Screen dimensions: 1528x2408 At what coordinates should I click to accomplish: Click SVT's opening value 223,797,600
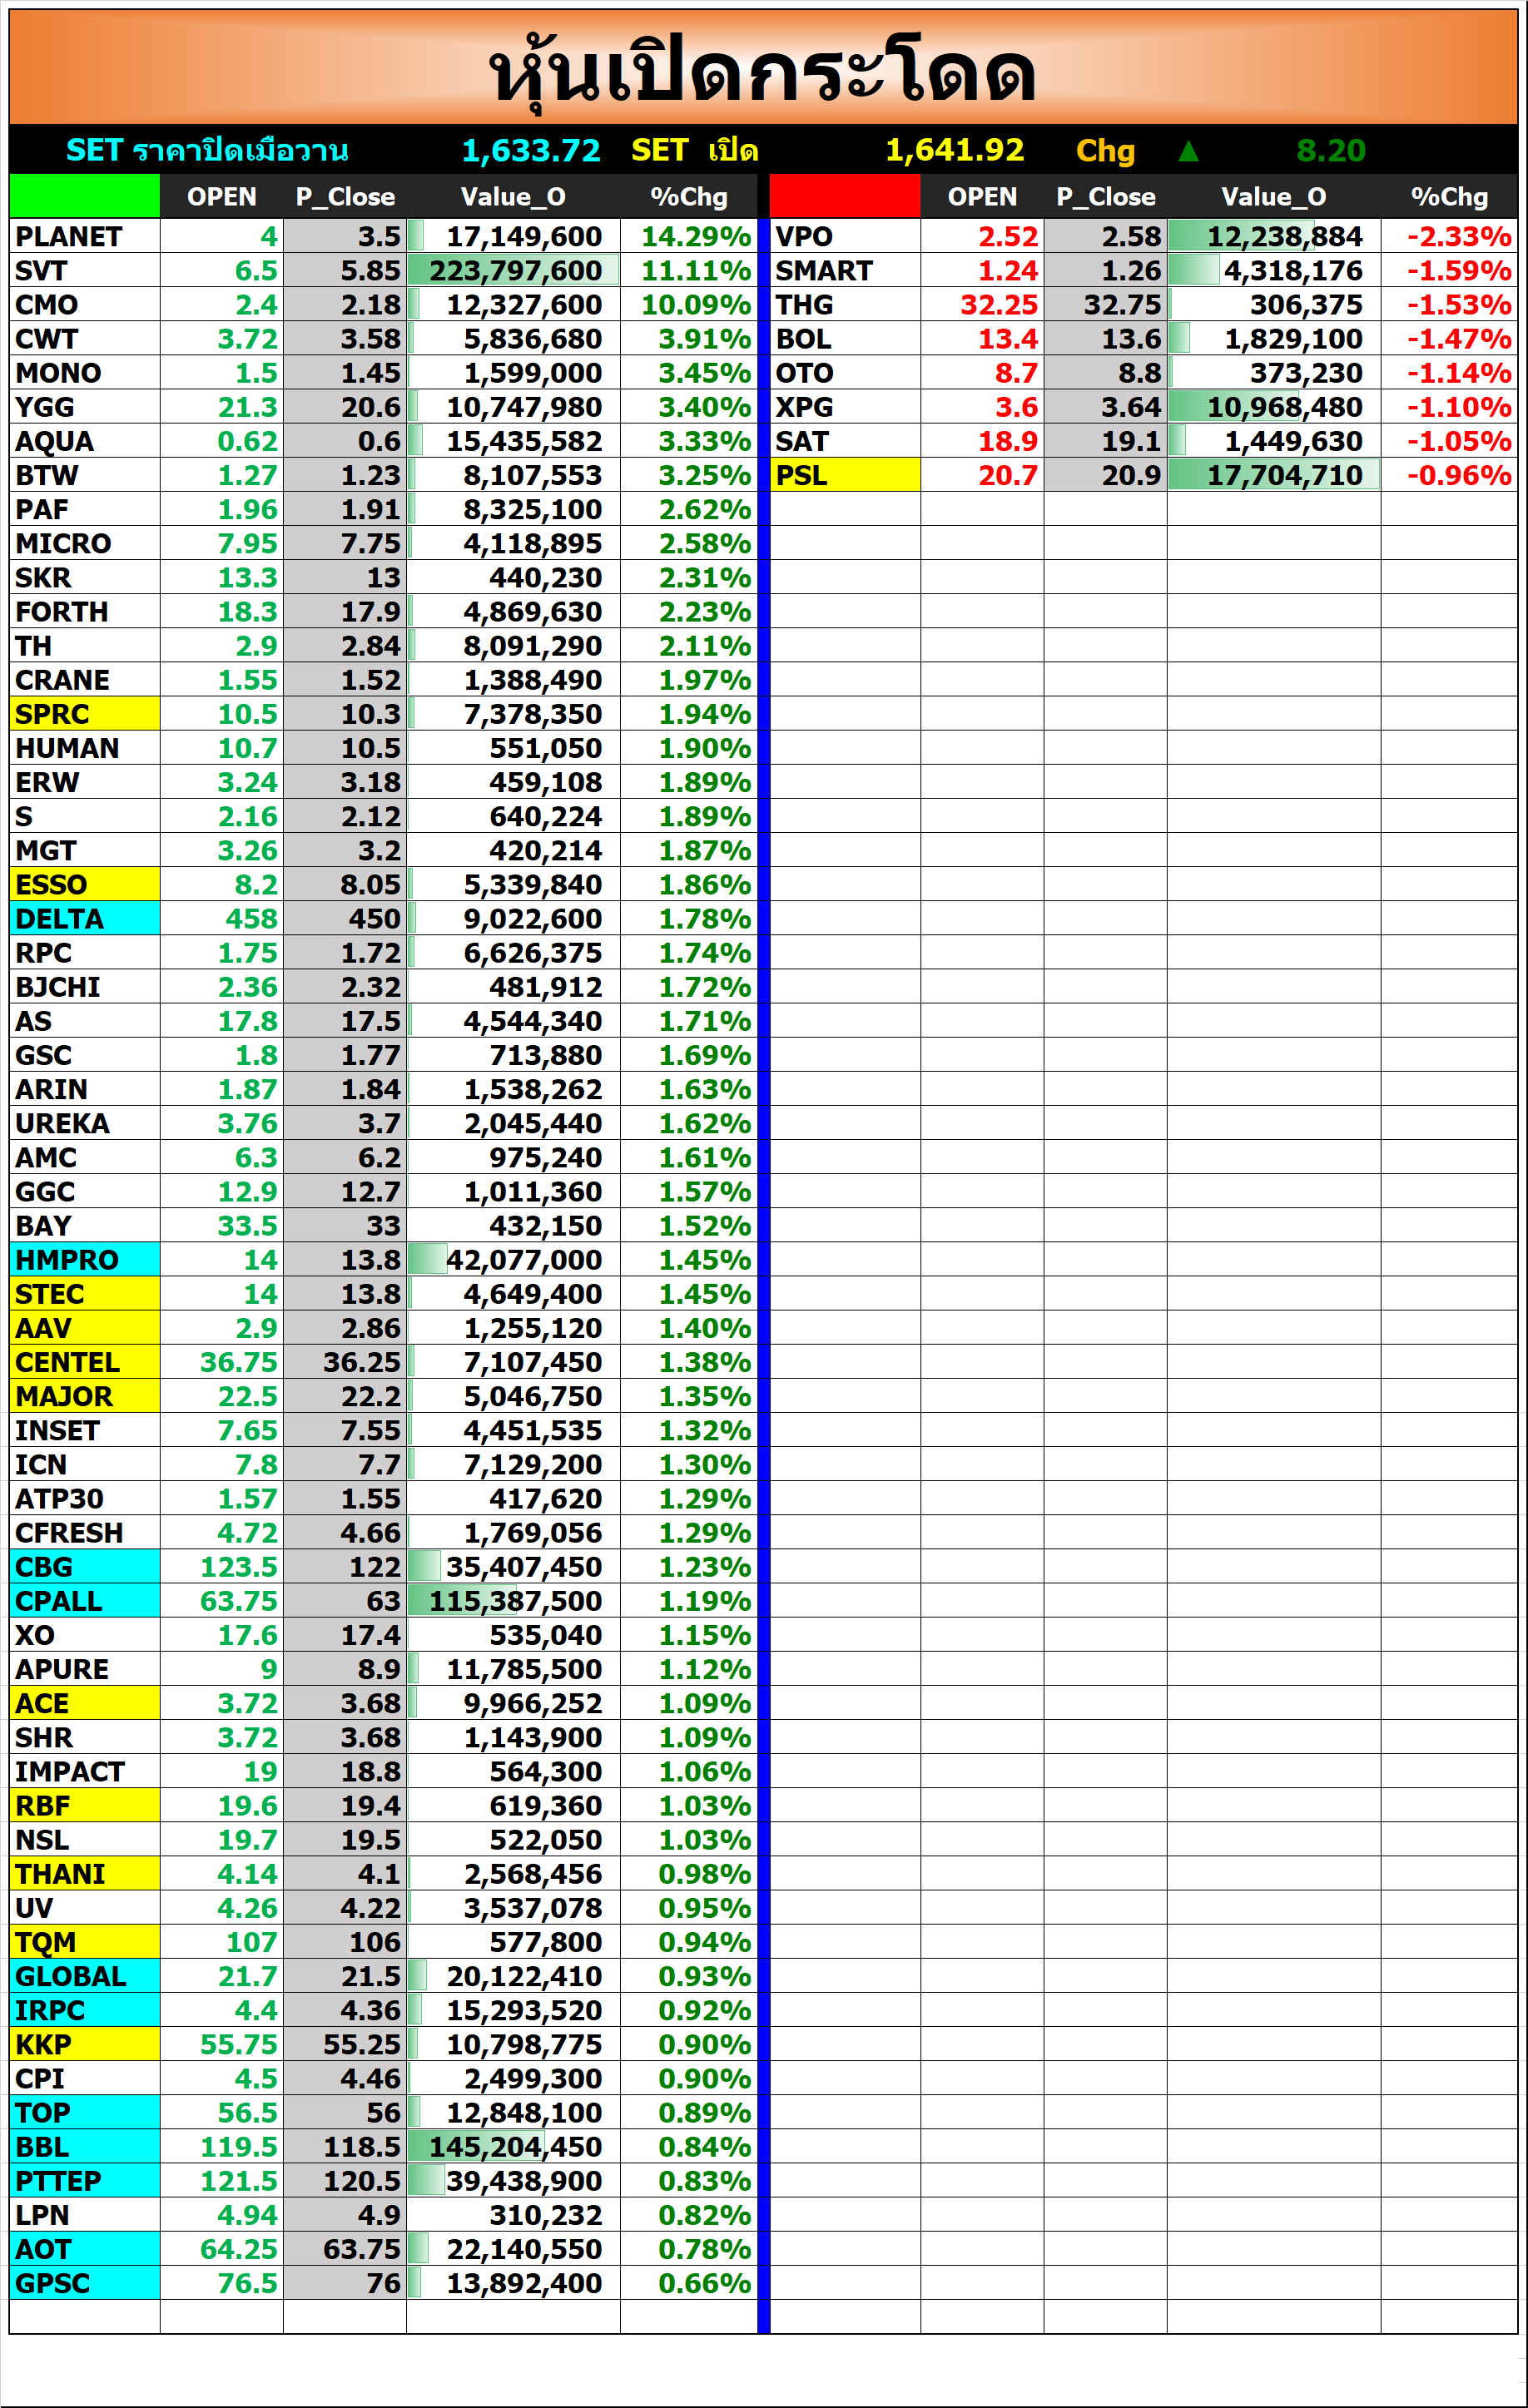click(514, 270)
